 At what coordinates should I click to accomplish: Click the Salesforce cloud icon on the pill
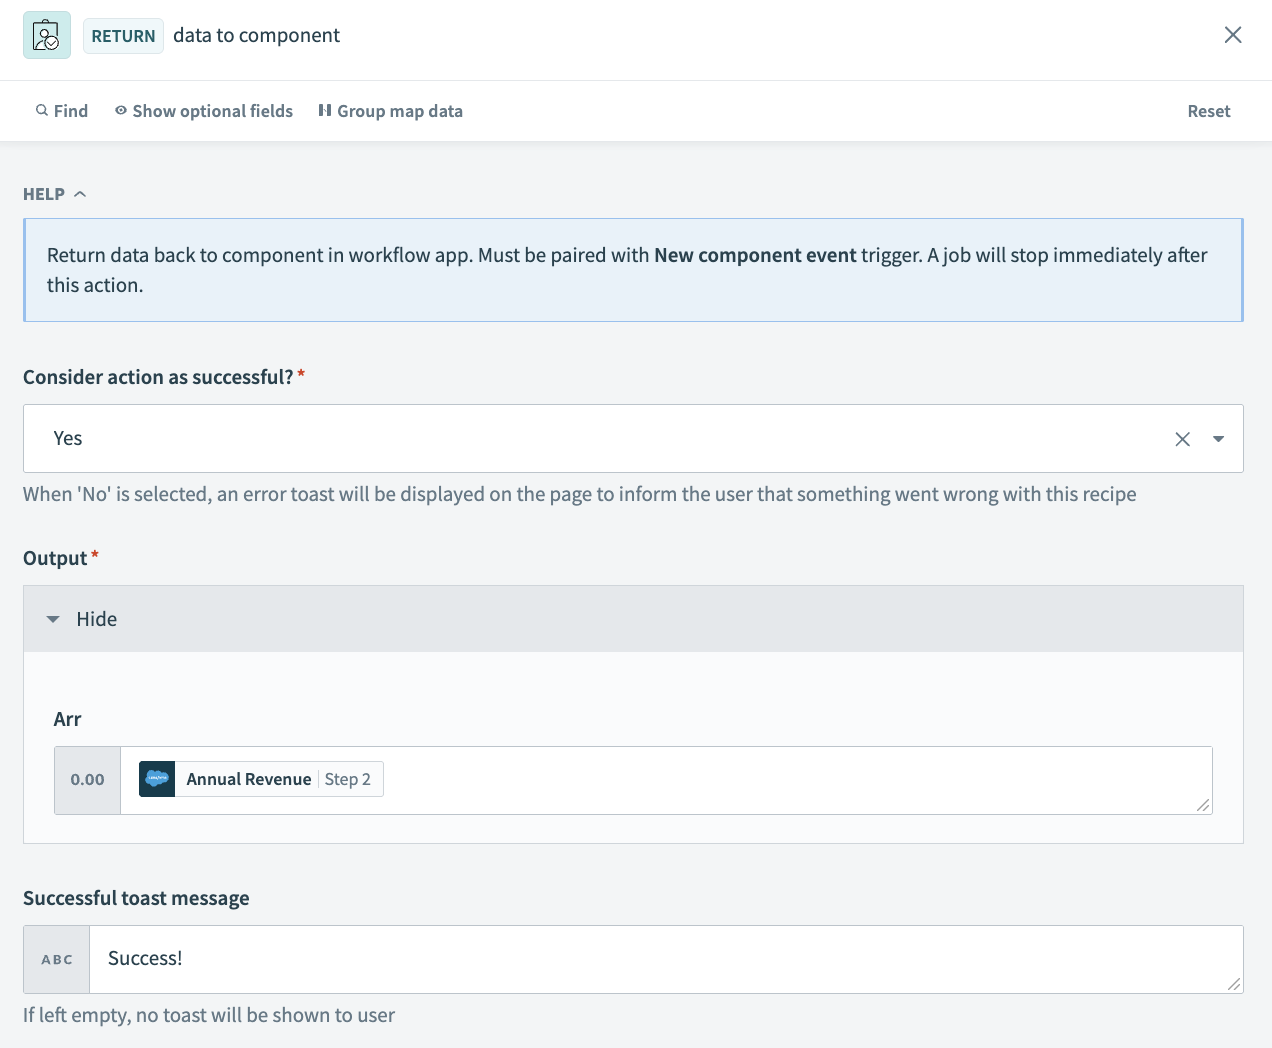pyautogui.click(x=156, y=779)
